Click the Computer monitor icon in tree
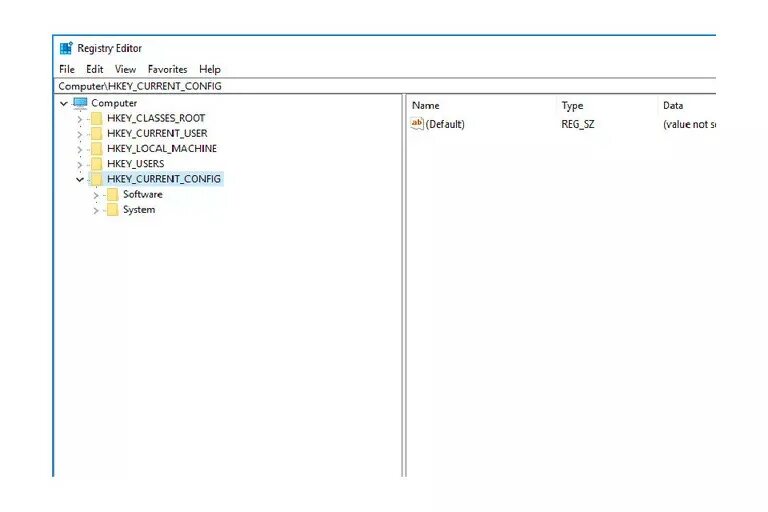This screenshot has height=512, width=768. click(80, 103)
